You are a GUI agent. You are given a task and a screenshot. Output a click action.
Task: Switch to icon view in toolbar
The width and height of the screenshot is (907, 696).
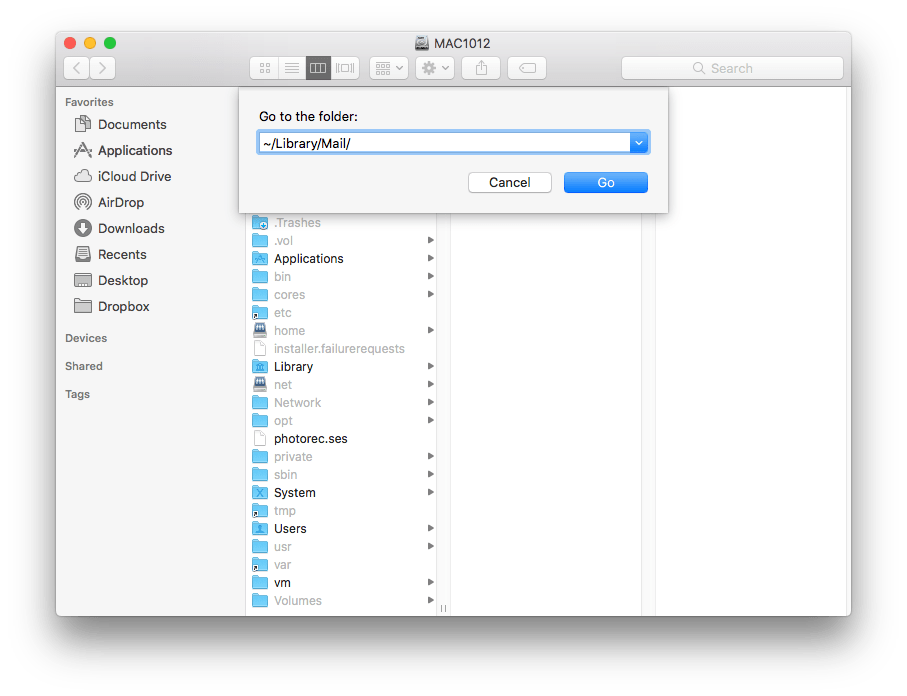tap(264, 68)
